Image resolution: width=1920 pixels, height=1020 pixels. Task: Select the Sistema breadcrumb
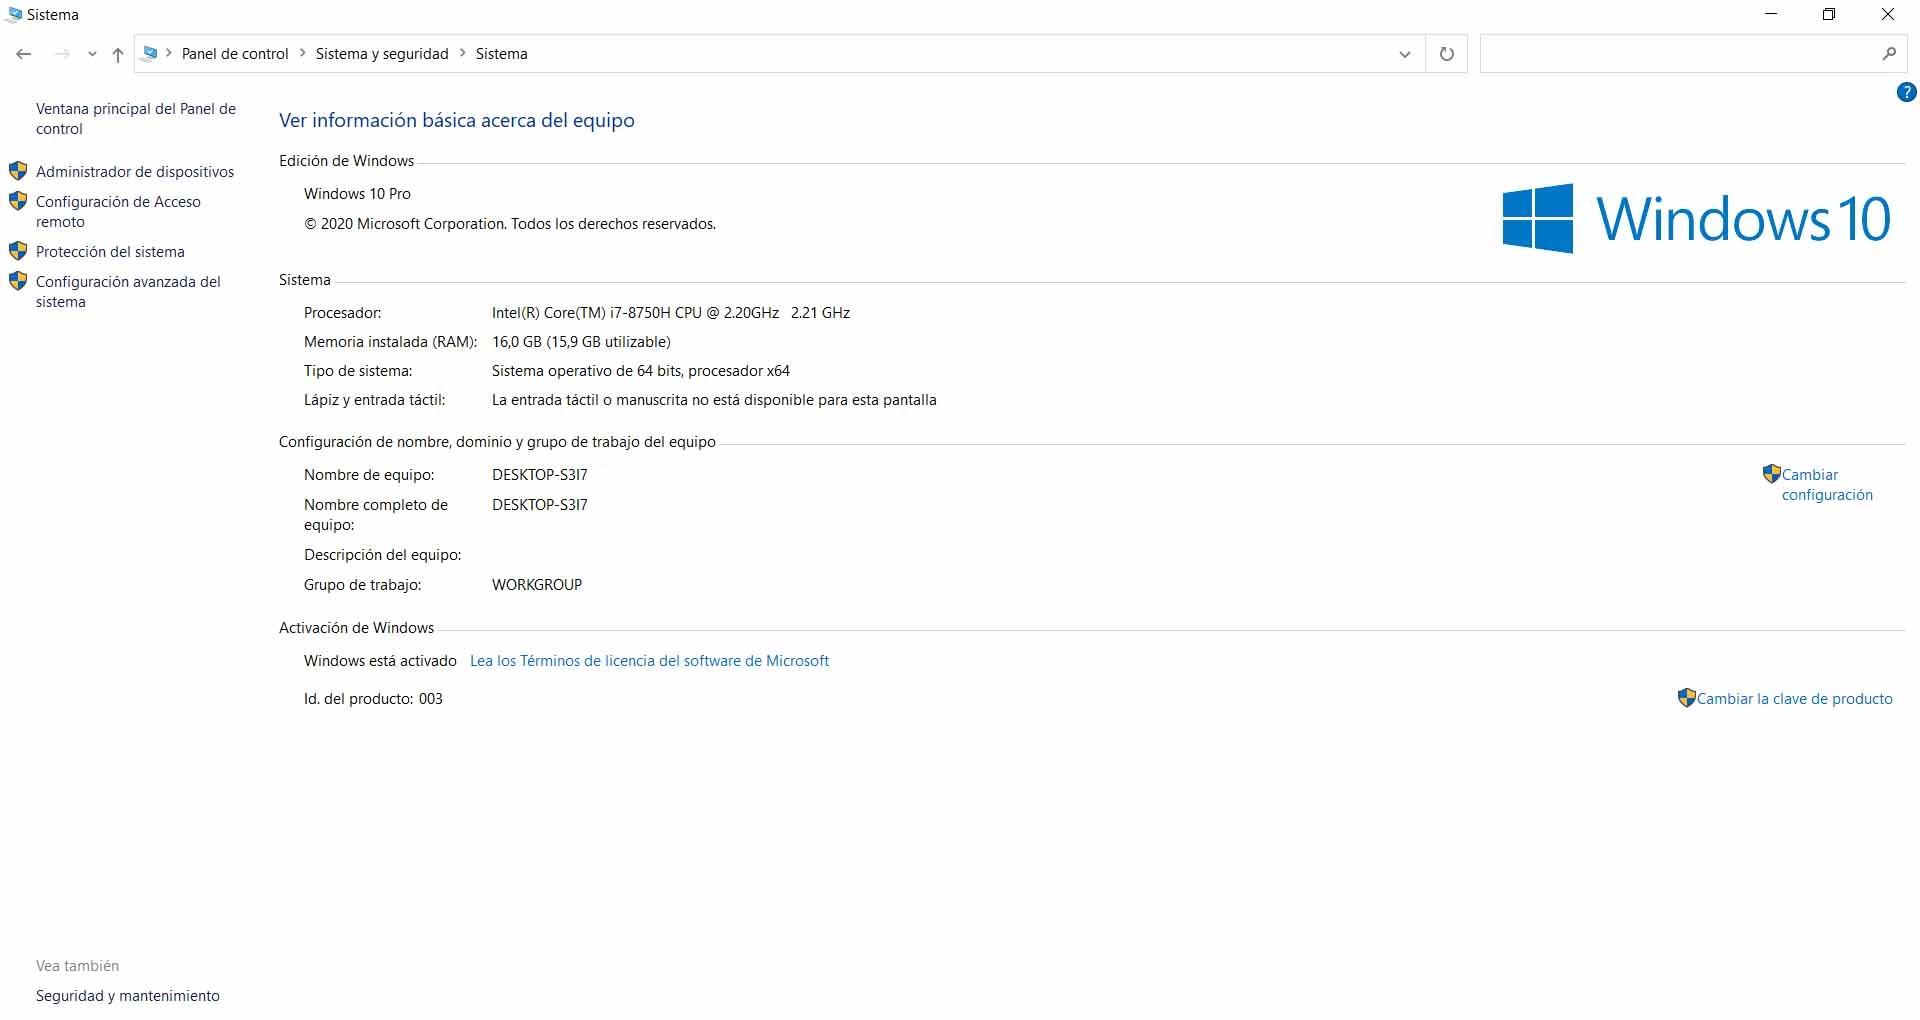(x=501, y=54)
